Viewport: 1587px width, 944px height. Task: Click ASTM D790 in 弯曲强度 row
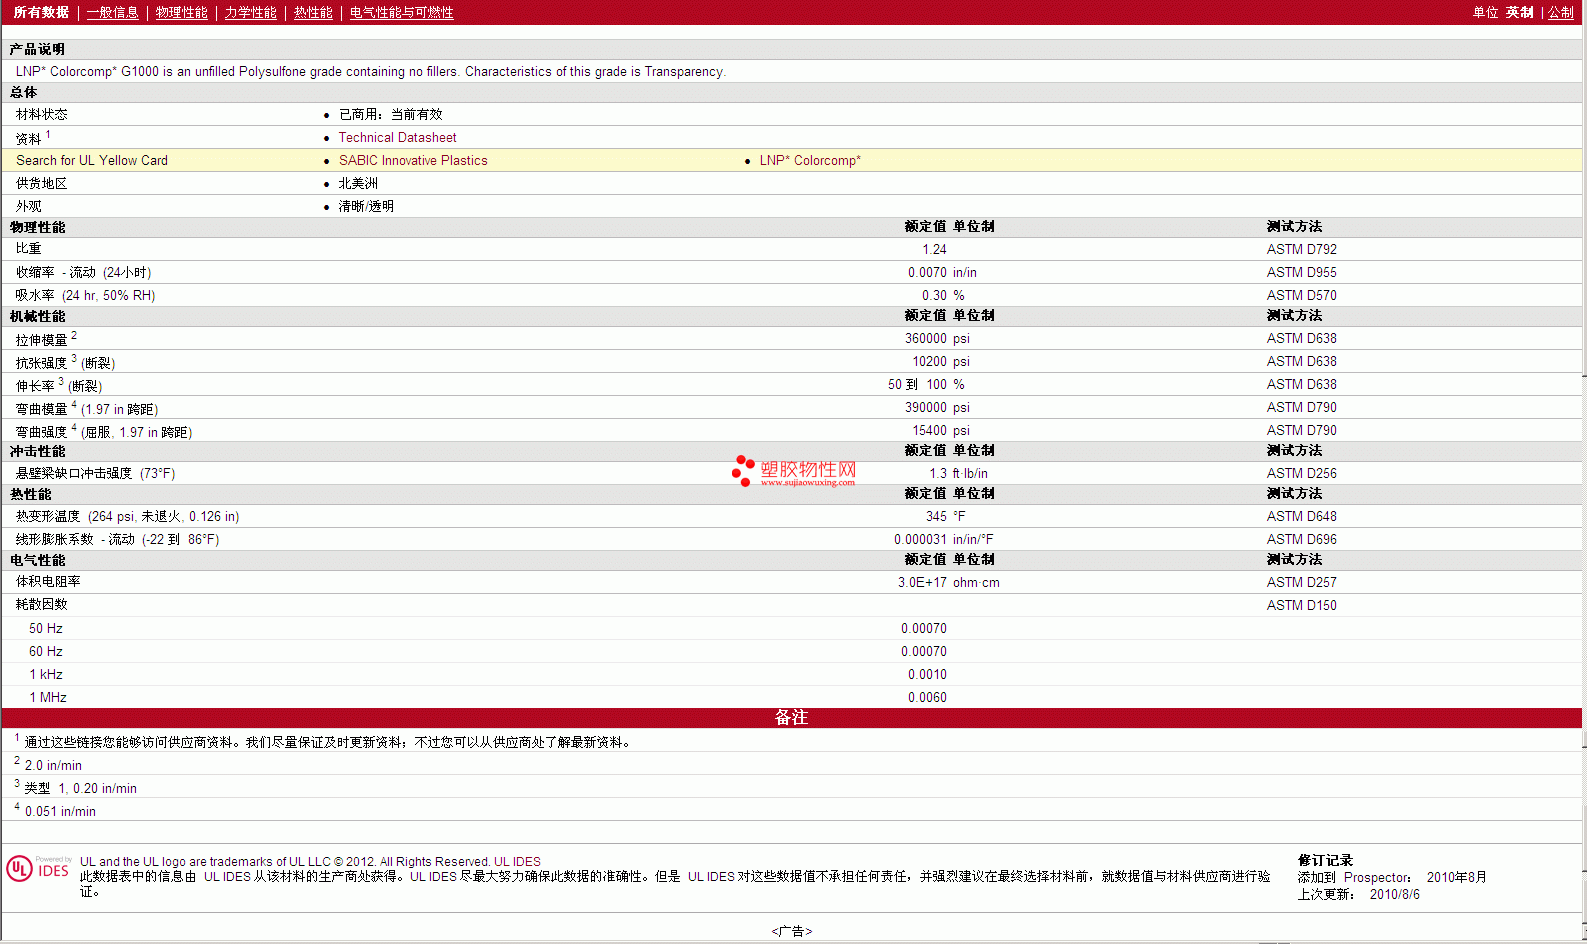pos(1301,430)
